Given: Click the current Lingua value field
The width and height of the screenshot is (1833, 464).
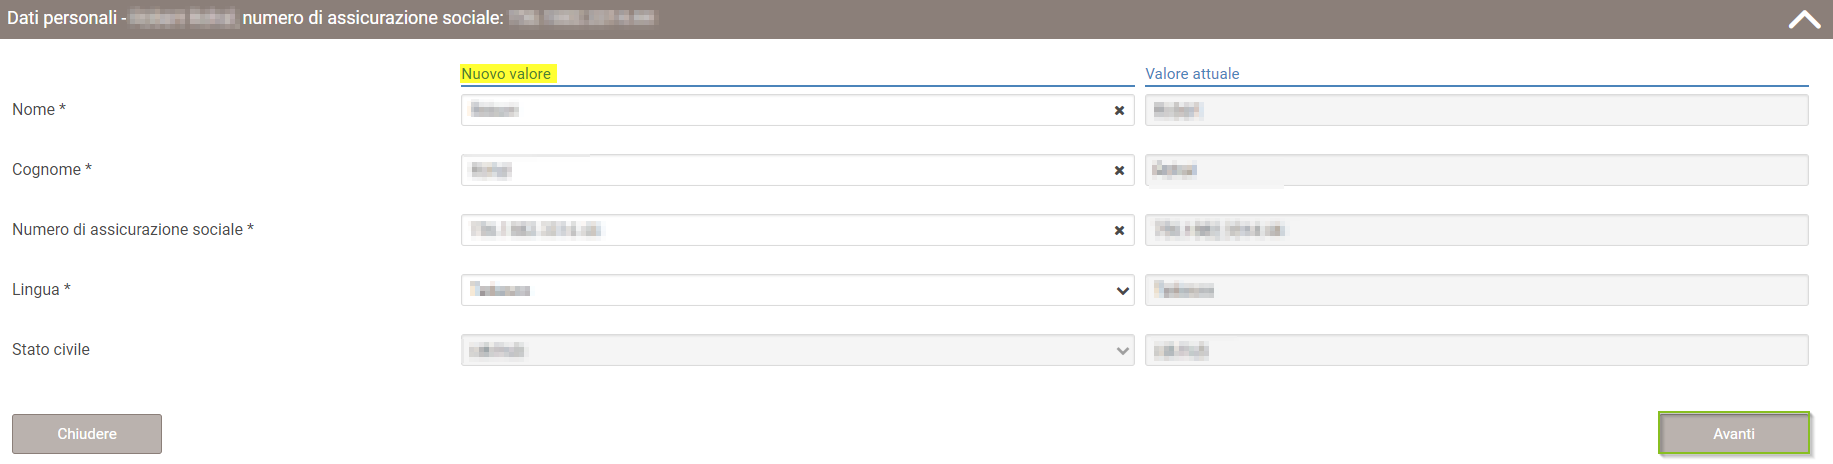Looking at the screenshot, I should tap(1476, 290).
